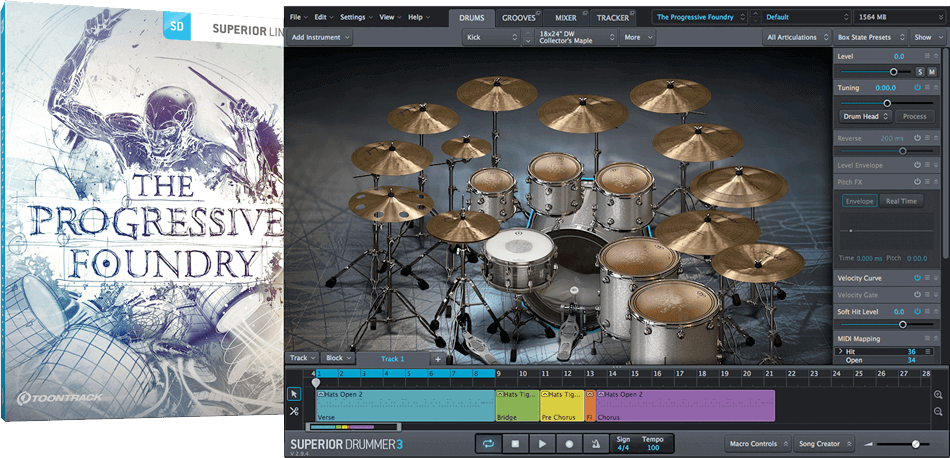Mute the instrument with the M button
This screenshot has height=458, width=950.
coord(931,72)
